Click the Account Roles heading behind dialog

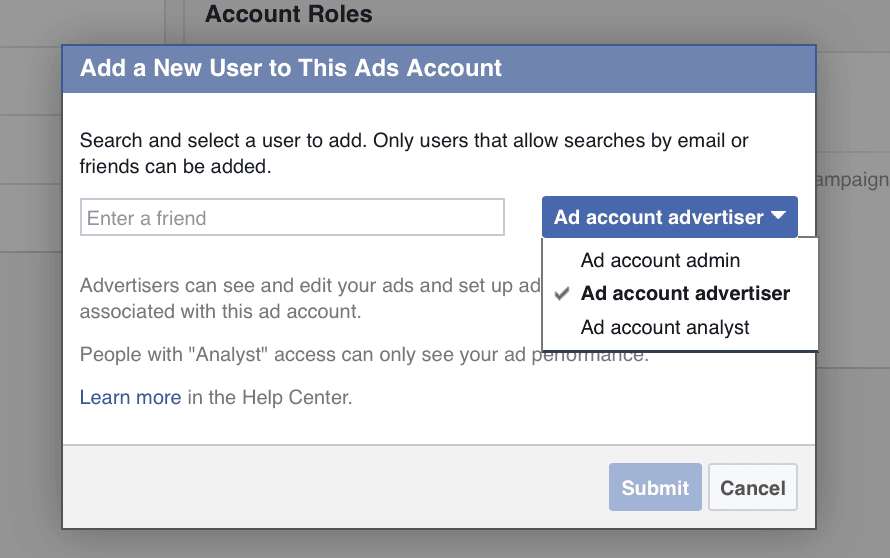click(x=288, y=14)
